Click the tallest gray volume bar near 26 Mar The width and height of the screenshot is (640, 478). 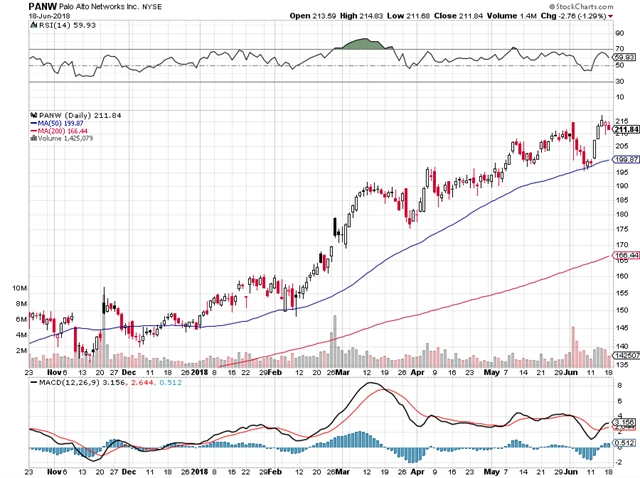(x=335, y=341)
